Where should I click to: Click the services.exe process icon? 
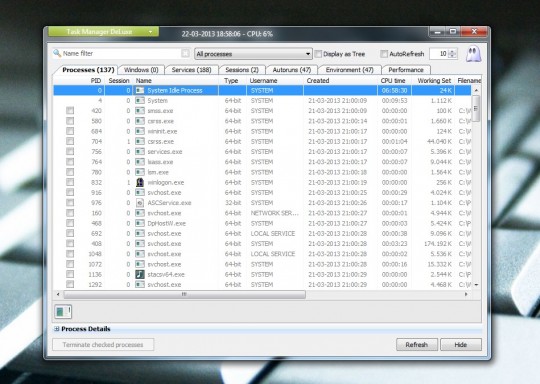(140, 152)
